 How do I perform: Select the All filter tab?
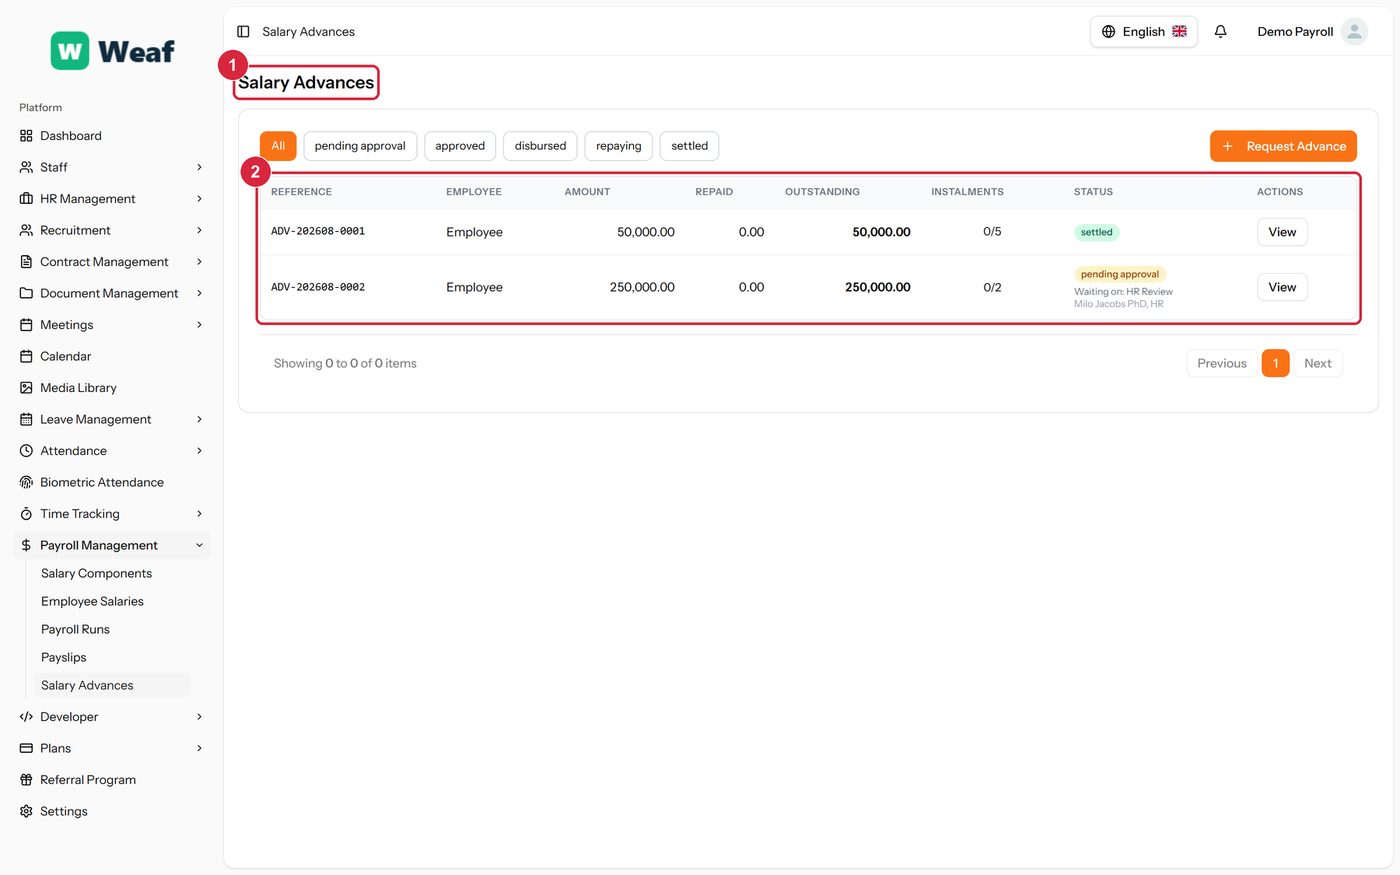(x=278, y=146)
